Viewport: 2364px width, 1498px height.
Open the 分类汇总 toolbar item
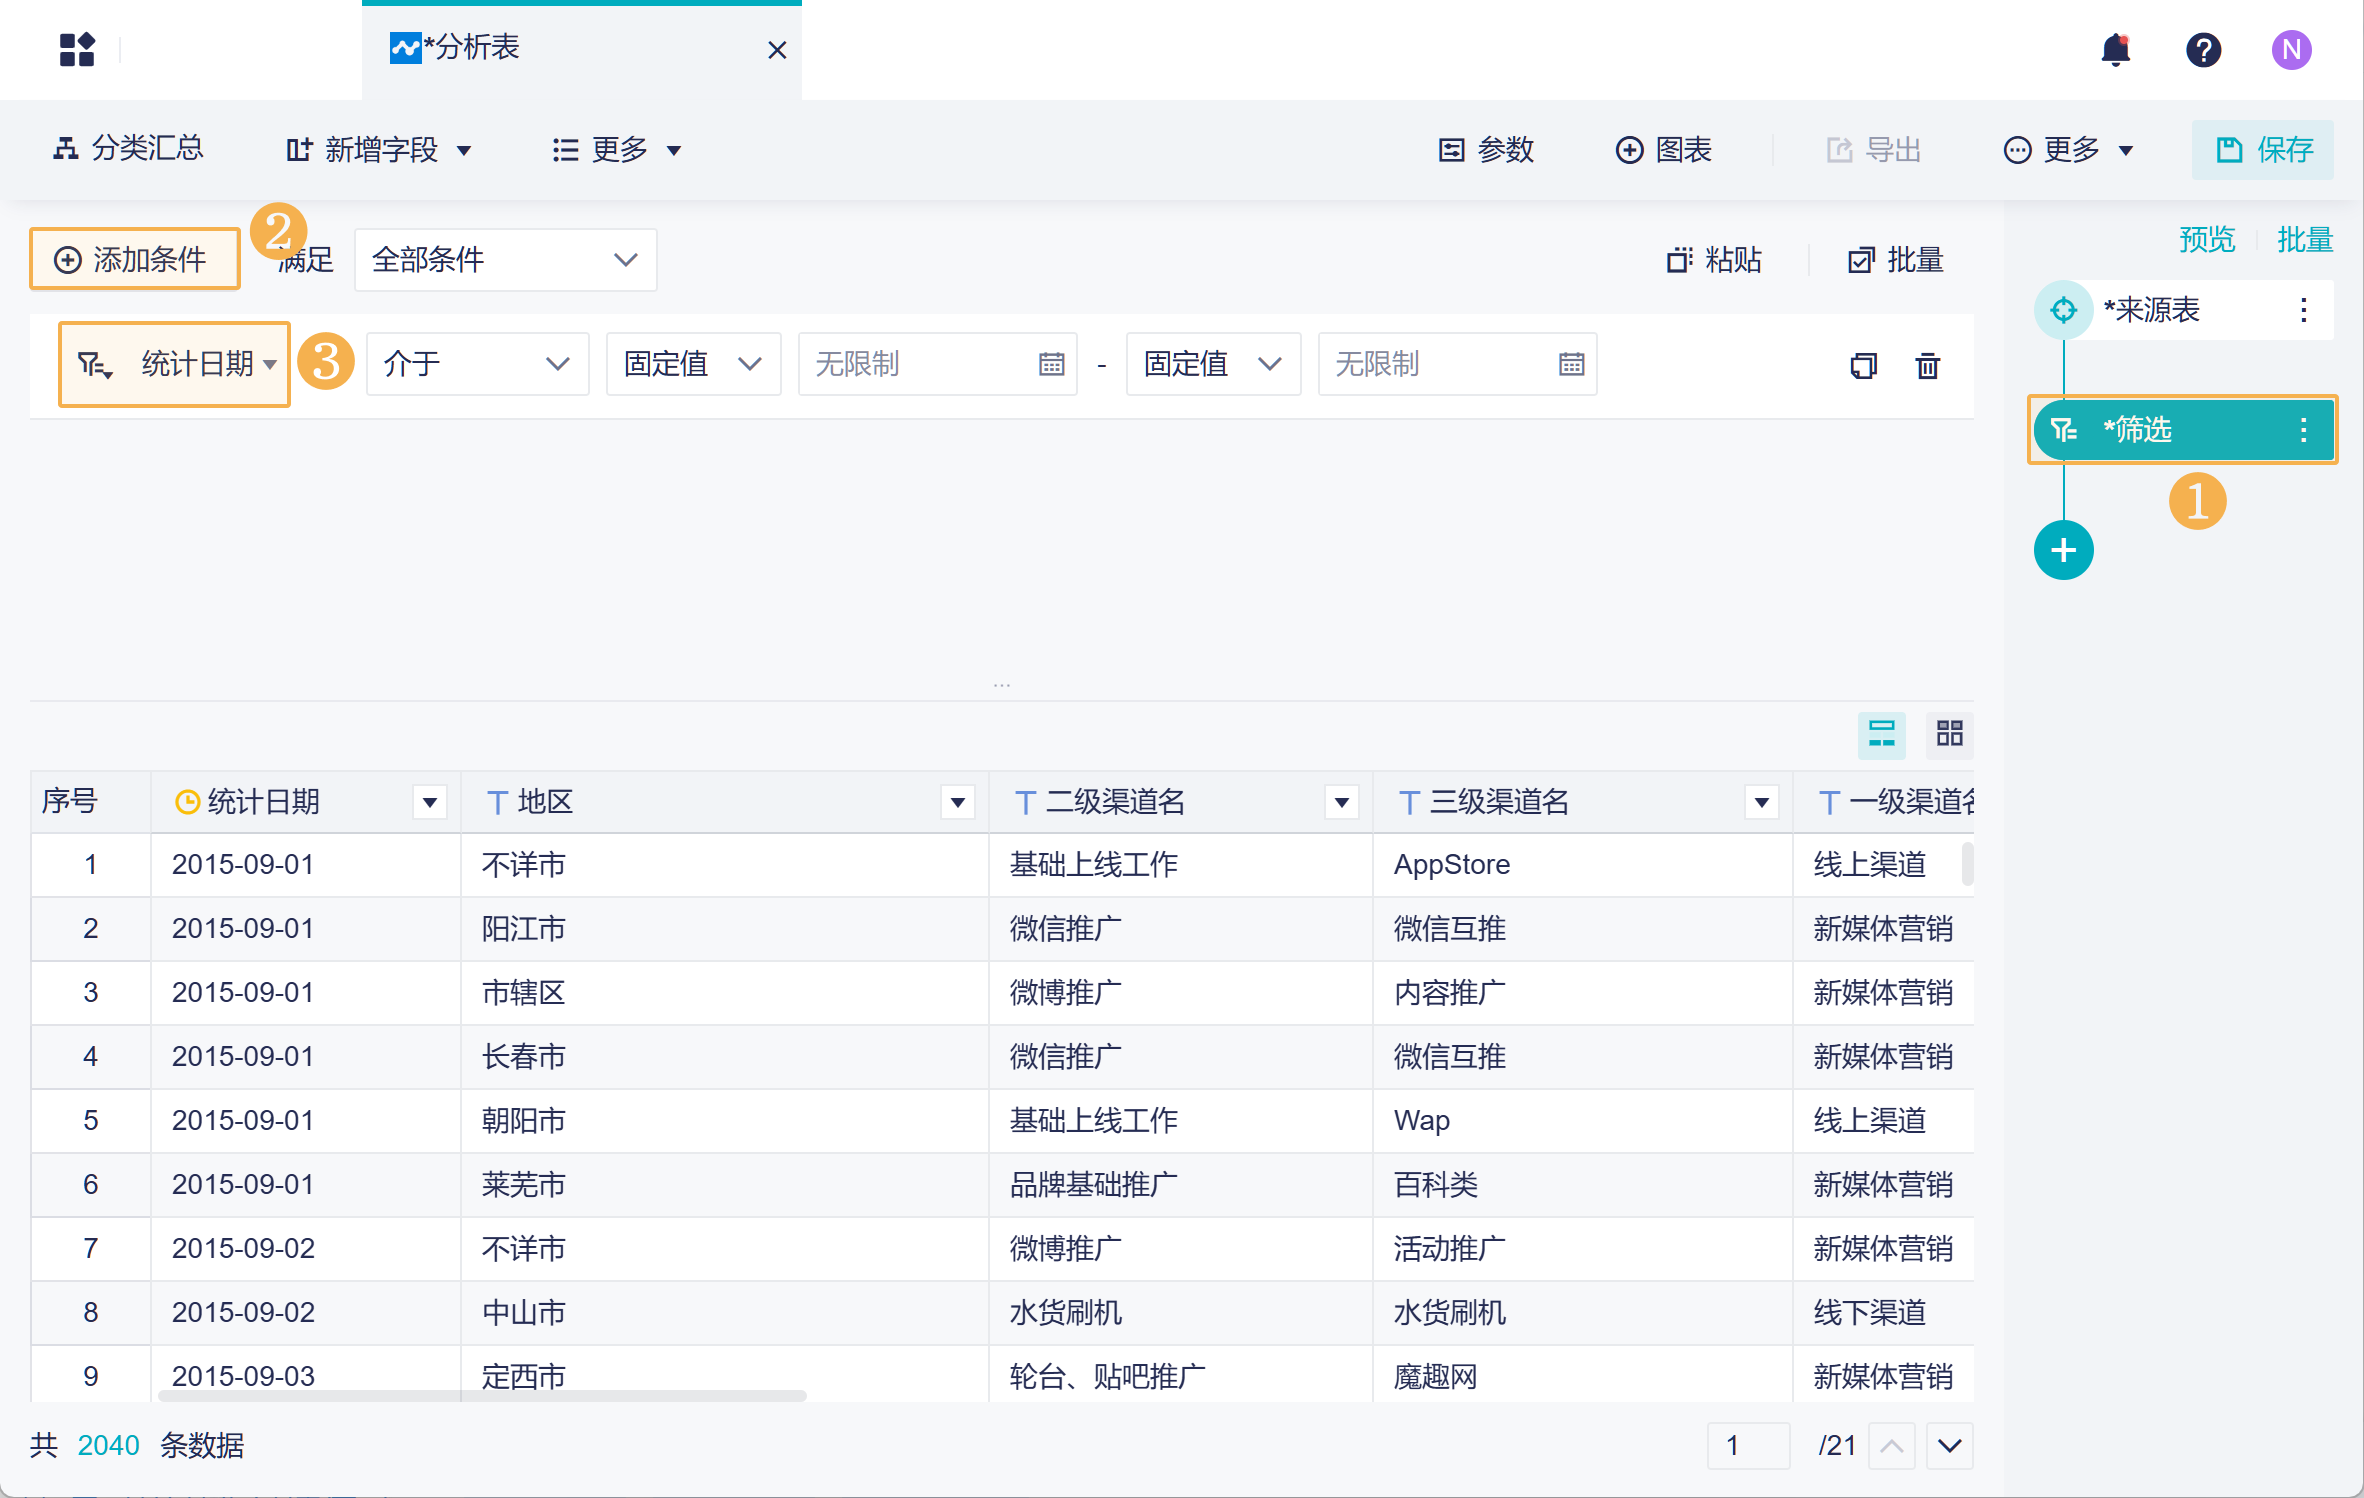pyautogui.click(x=128, y=149)
